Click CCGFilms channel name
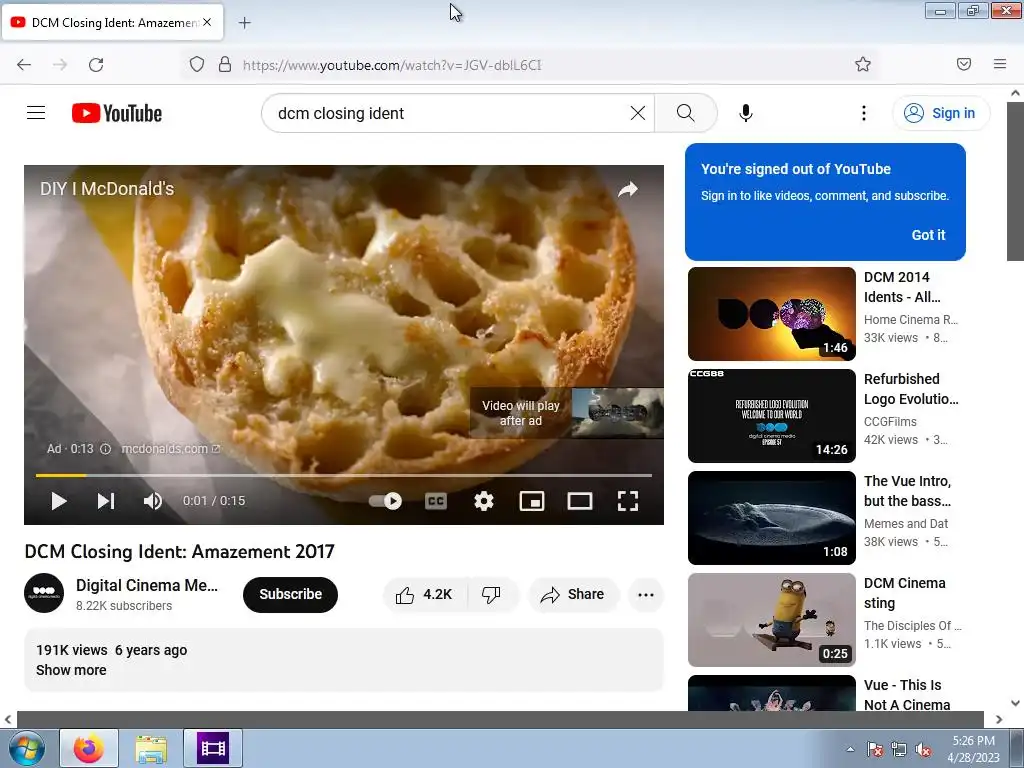This screenshot has height=768, width=1024. 890,422
